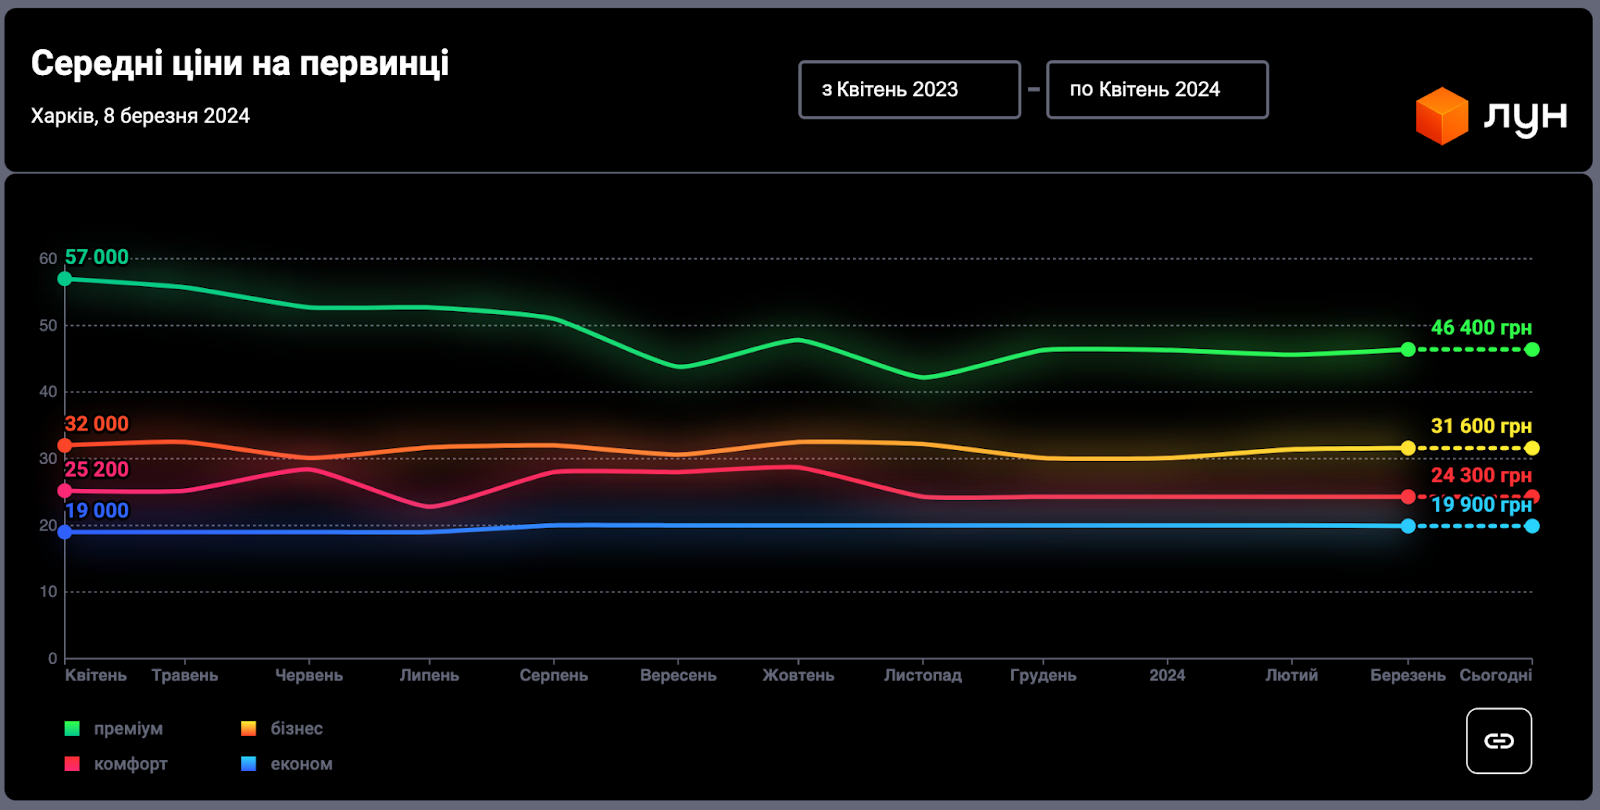Click the copy link icon button
1600x810 pixels.
pyautogui.click(x=1499, y=741)
